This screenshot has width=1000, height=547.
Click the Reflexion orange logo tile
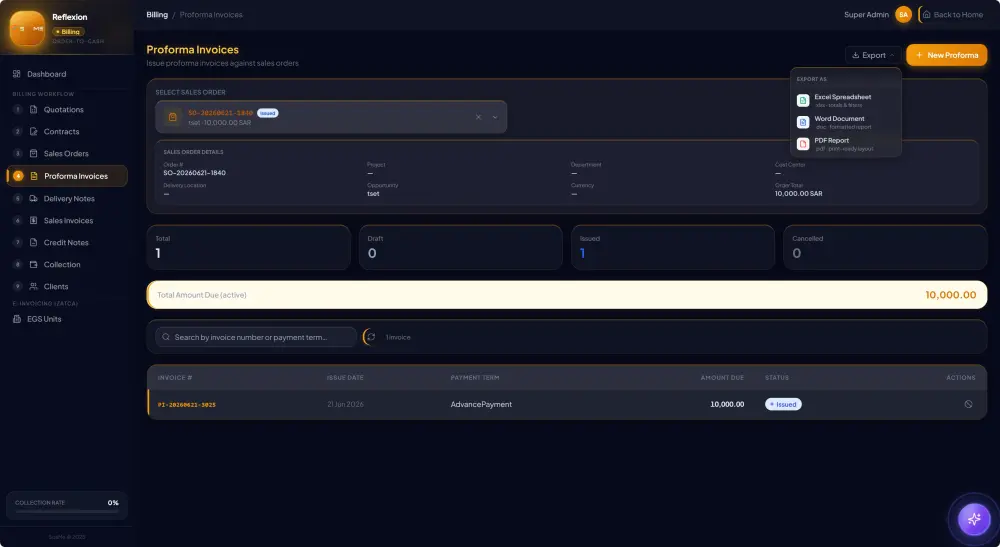pyautogui.click(x=27, y=29)
